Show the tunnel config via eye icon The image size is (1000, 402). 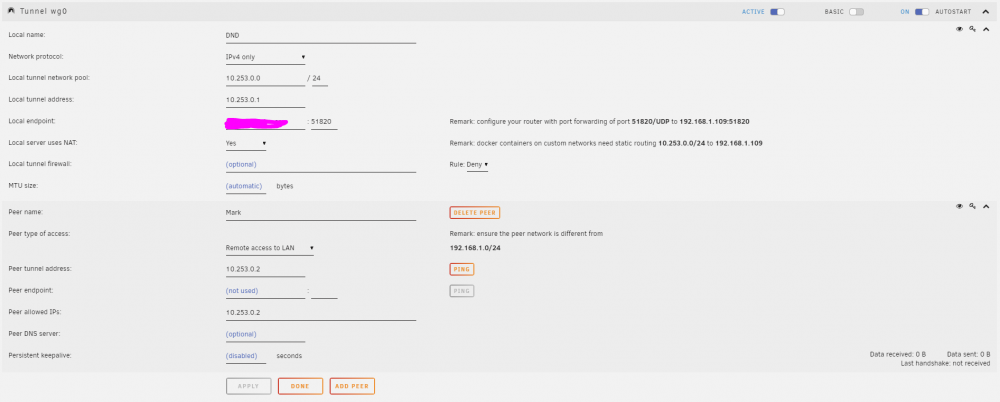click(x=959, y=29)
